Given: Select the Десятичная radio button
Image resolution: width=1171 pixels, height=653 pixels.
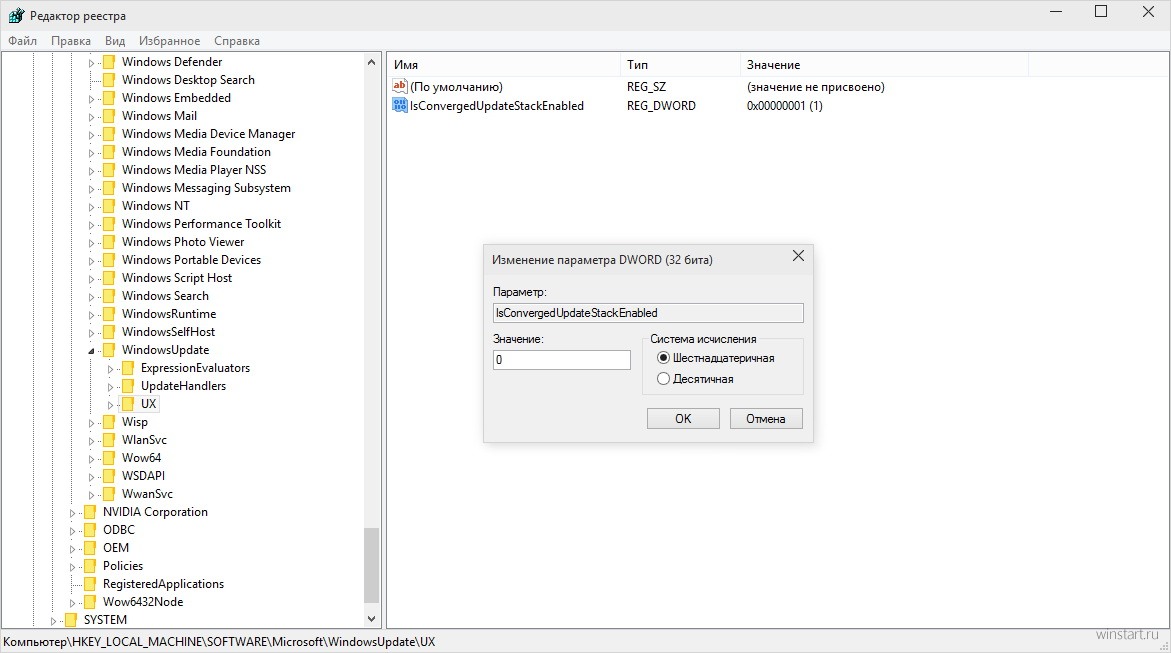Looking at the screenshot, I should pos(663,379).
